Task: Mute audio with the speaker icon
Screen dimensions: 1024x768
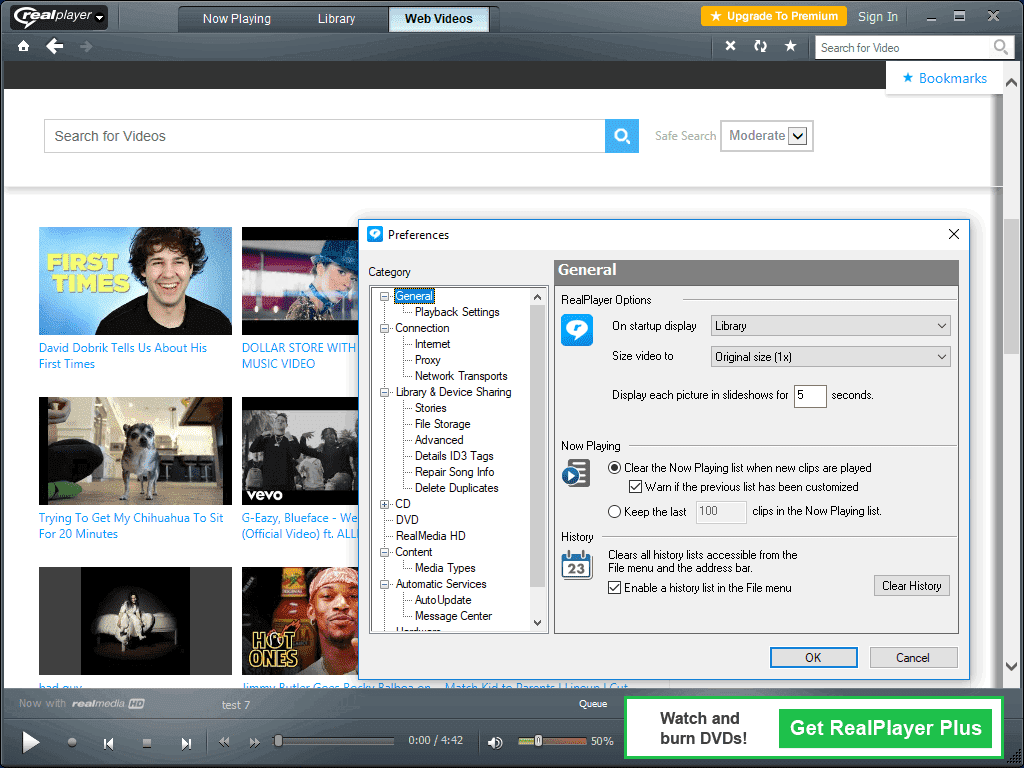Action: pos(495,742)
